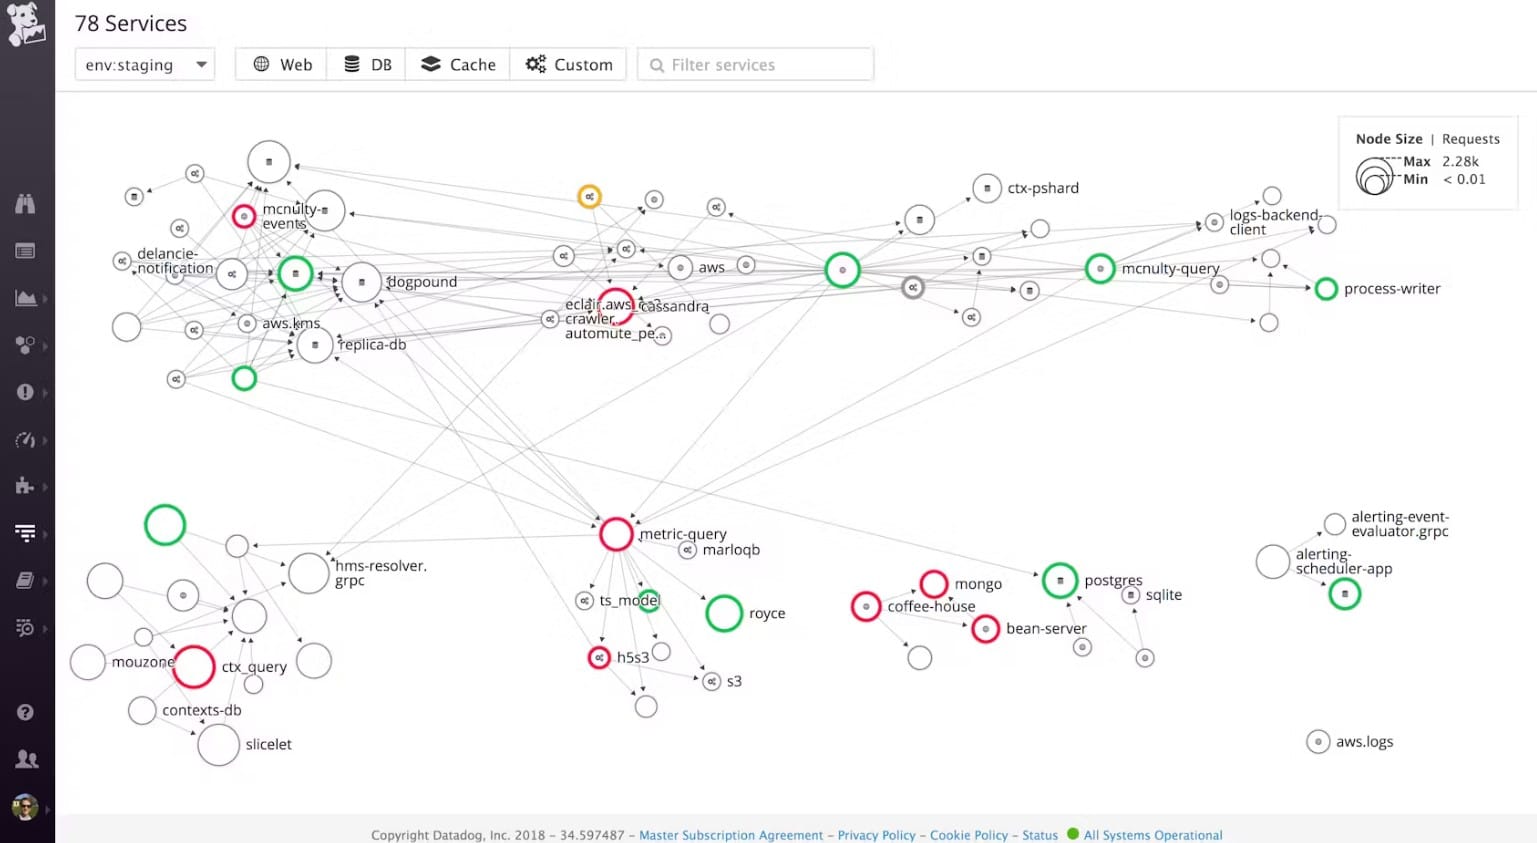Expand Infrastructure submenu arrow in sidebar
The width and height of the screenshot is (1537, 843).
(x=44, y=345)
